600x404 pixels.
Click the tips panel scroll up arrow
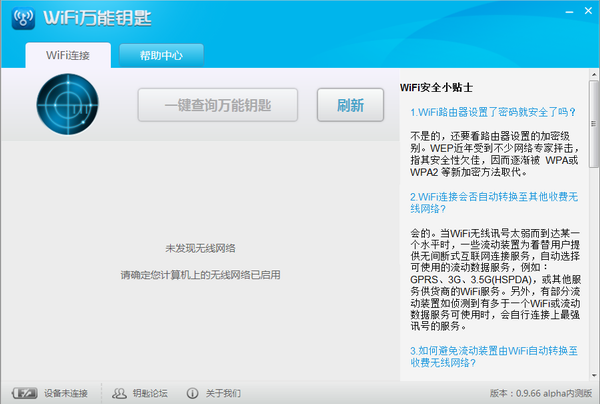click(594, 74)
